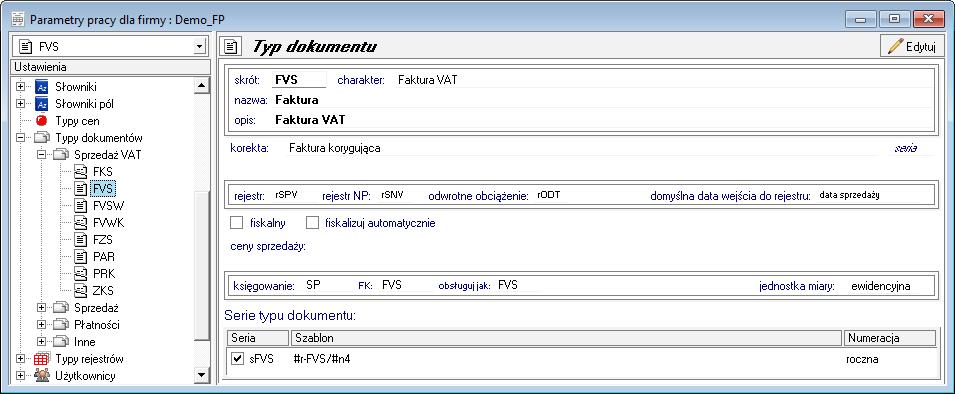Select the ZKS tree item
Screen dimensions: 955x394
(103, 291)
